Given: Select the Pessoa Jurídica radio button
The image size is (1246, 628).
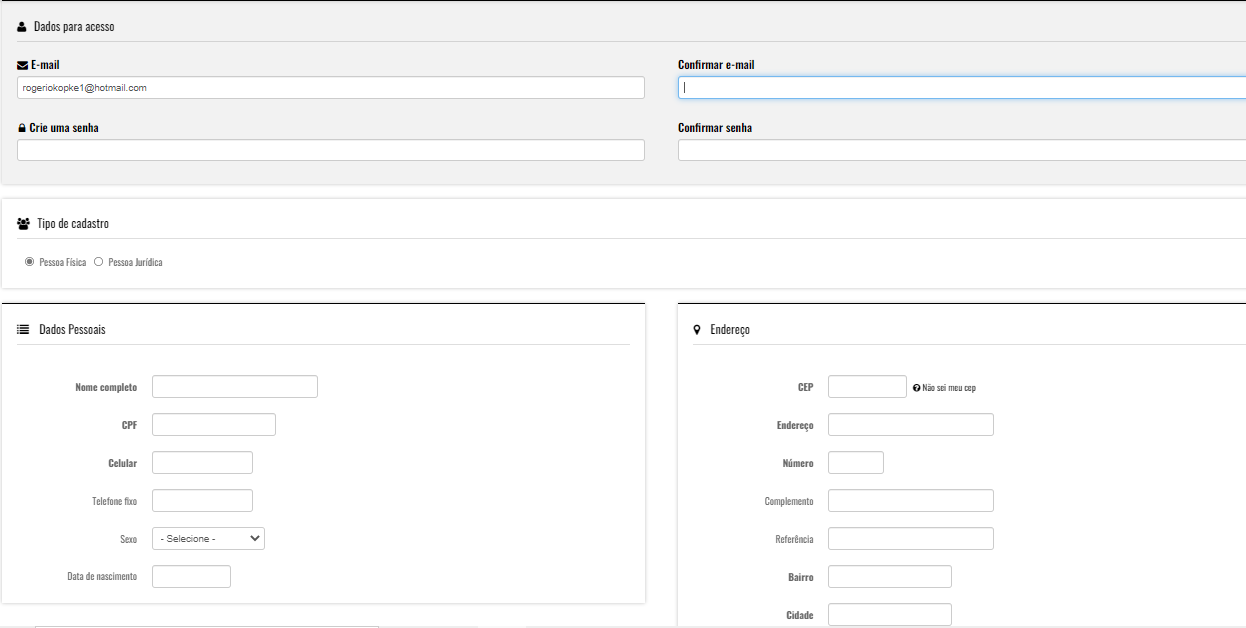Looking at the screenshot, I should 98,262.
